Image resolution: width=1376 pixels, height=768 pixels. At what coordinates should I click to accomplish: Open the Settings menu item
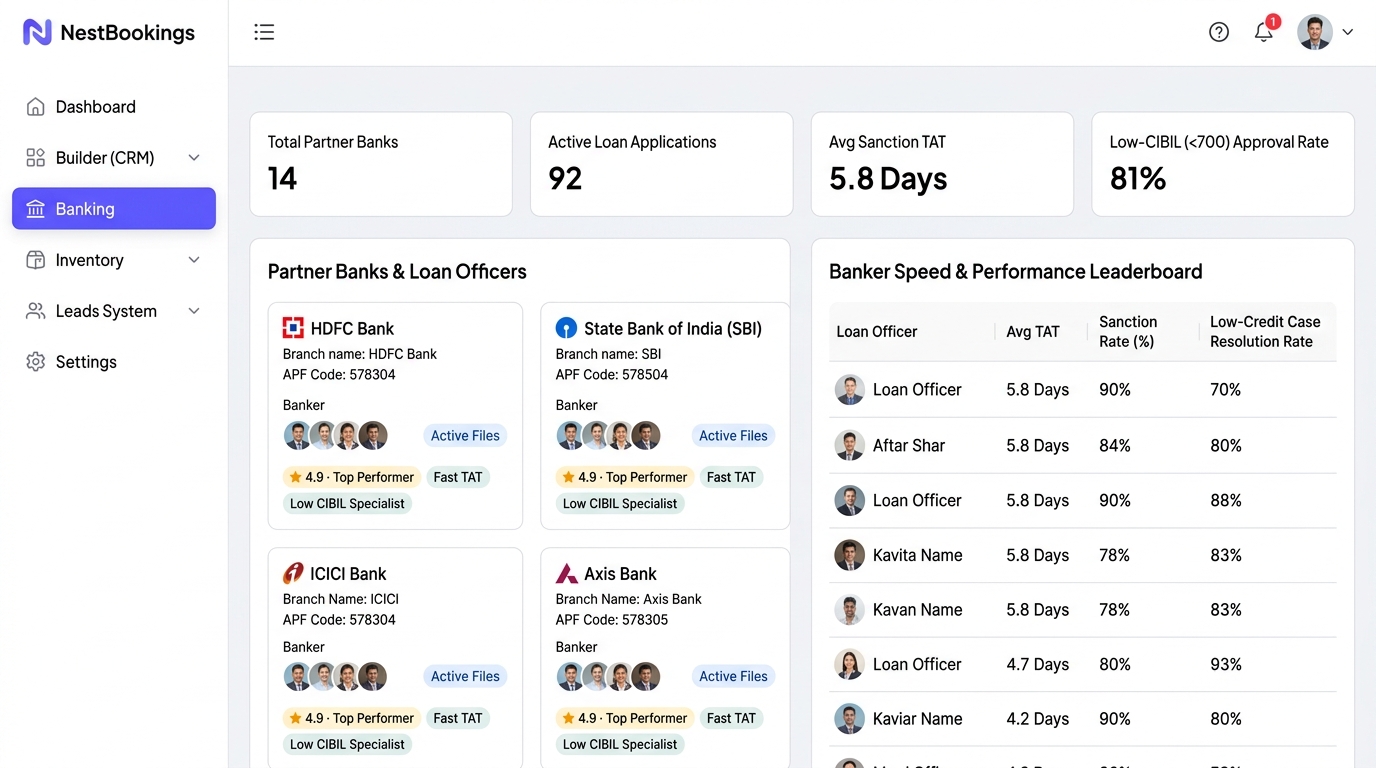coord(114,362)
